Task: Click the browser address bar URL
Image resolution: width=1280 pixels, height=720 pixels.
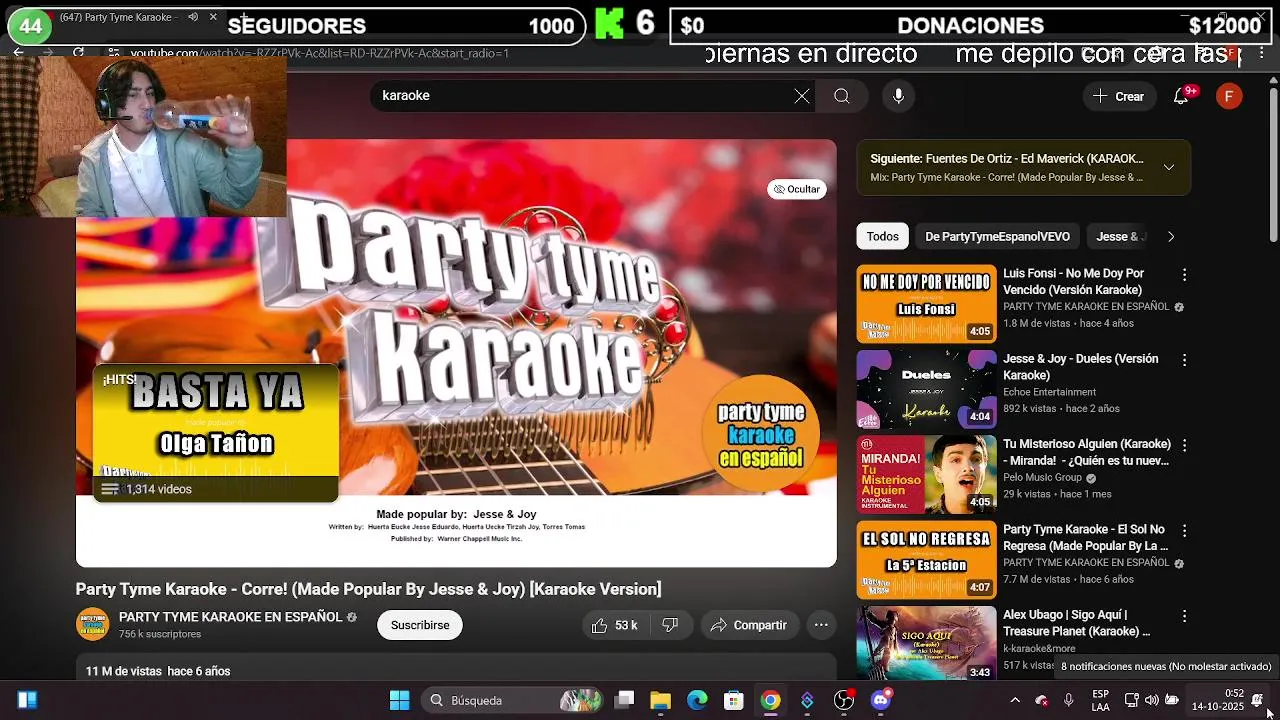Action: pos(320,53)
